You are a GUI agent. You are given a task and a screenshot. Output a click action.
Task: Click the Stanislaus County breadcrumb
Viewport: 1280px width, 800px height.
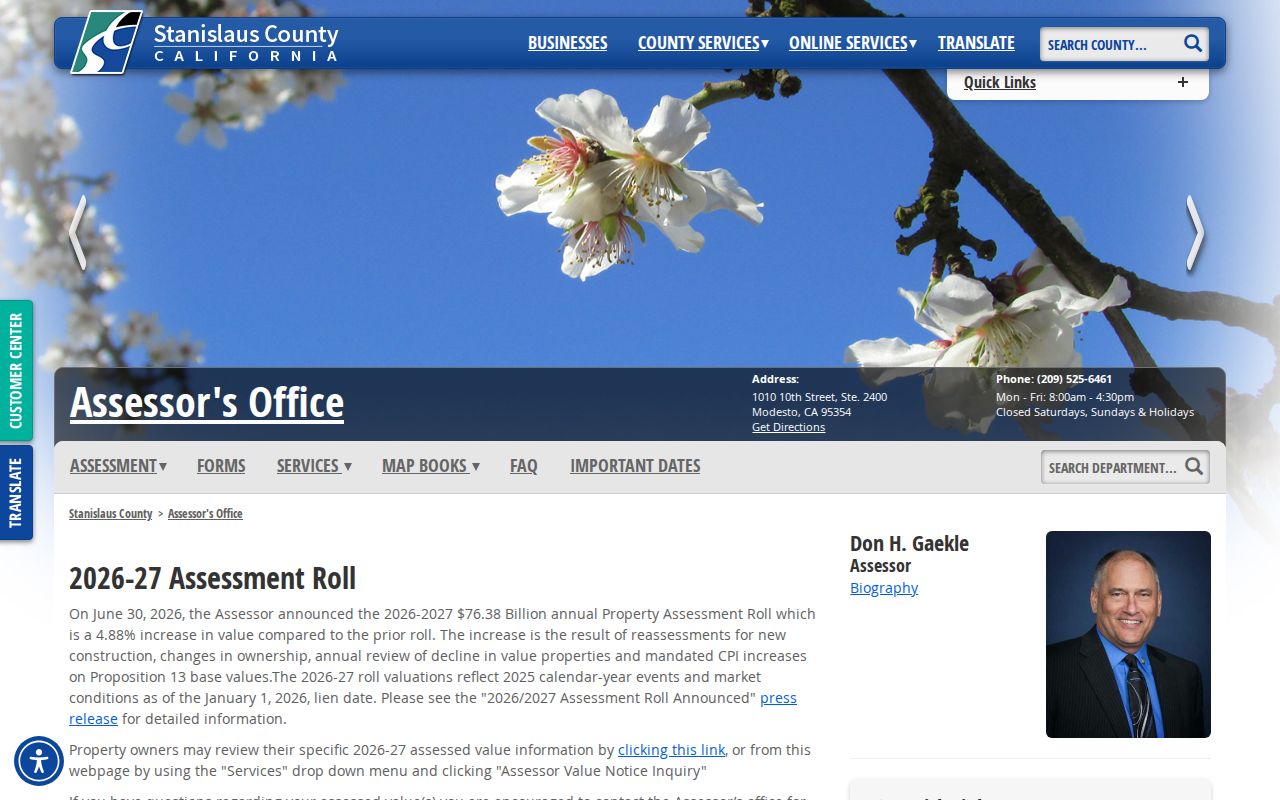pos(110,514)
